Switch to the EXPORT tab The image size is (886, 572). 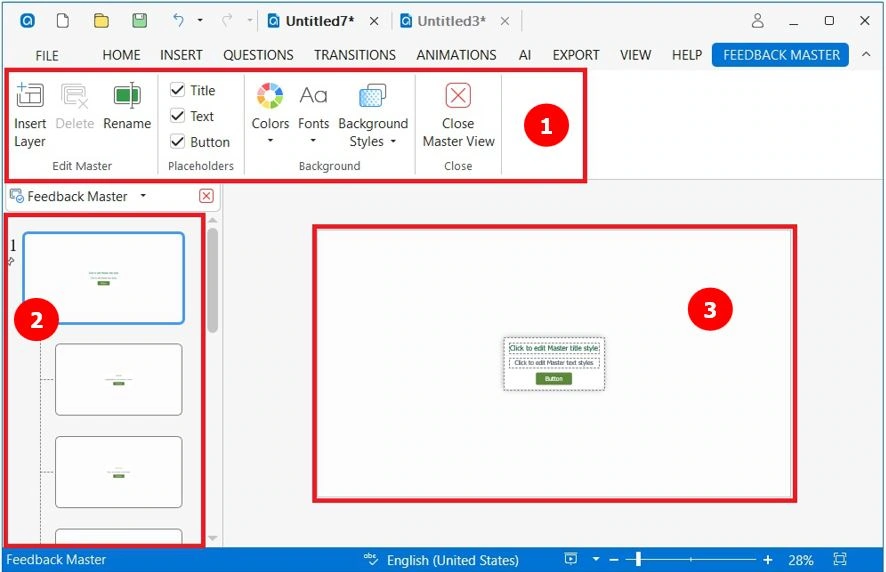click(576, 55)
